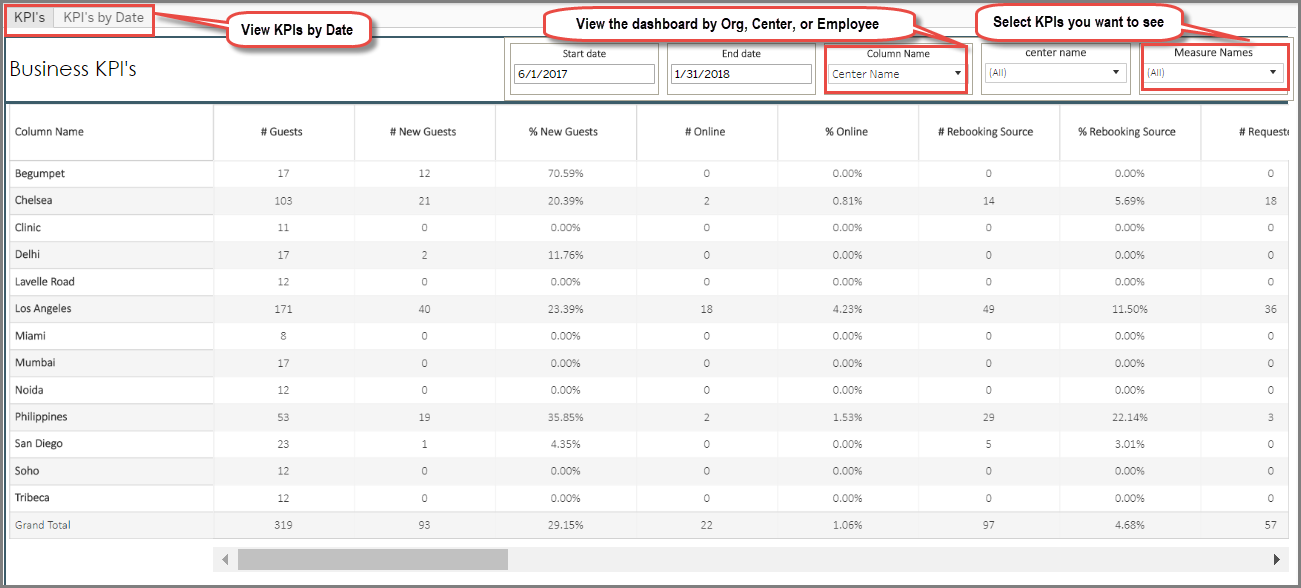This screenshot has height=588, width=1301.
Task: Click the Start date input field
Action: [583, 73]
